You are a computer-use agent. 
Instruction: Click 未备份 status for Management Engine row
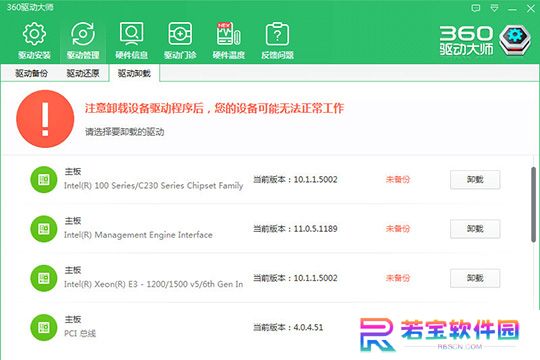[398, 229]
